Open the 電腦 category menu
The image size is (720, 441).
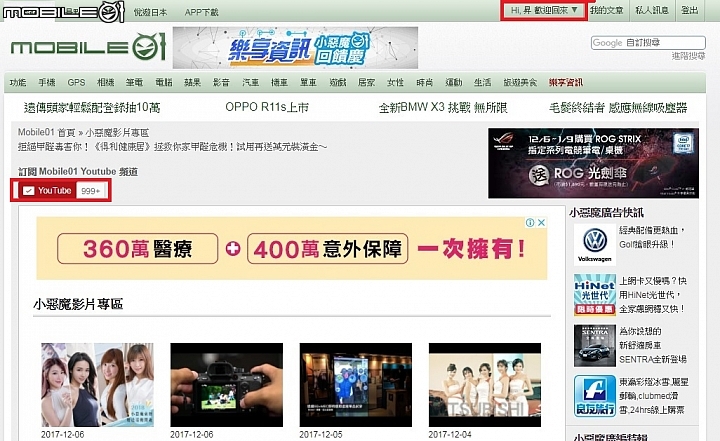[x=164, y=83]
